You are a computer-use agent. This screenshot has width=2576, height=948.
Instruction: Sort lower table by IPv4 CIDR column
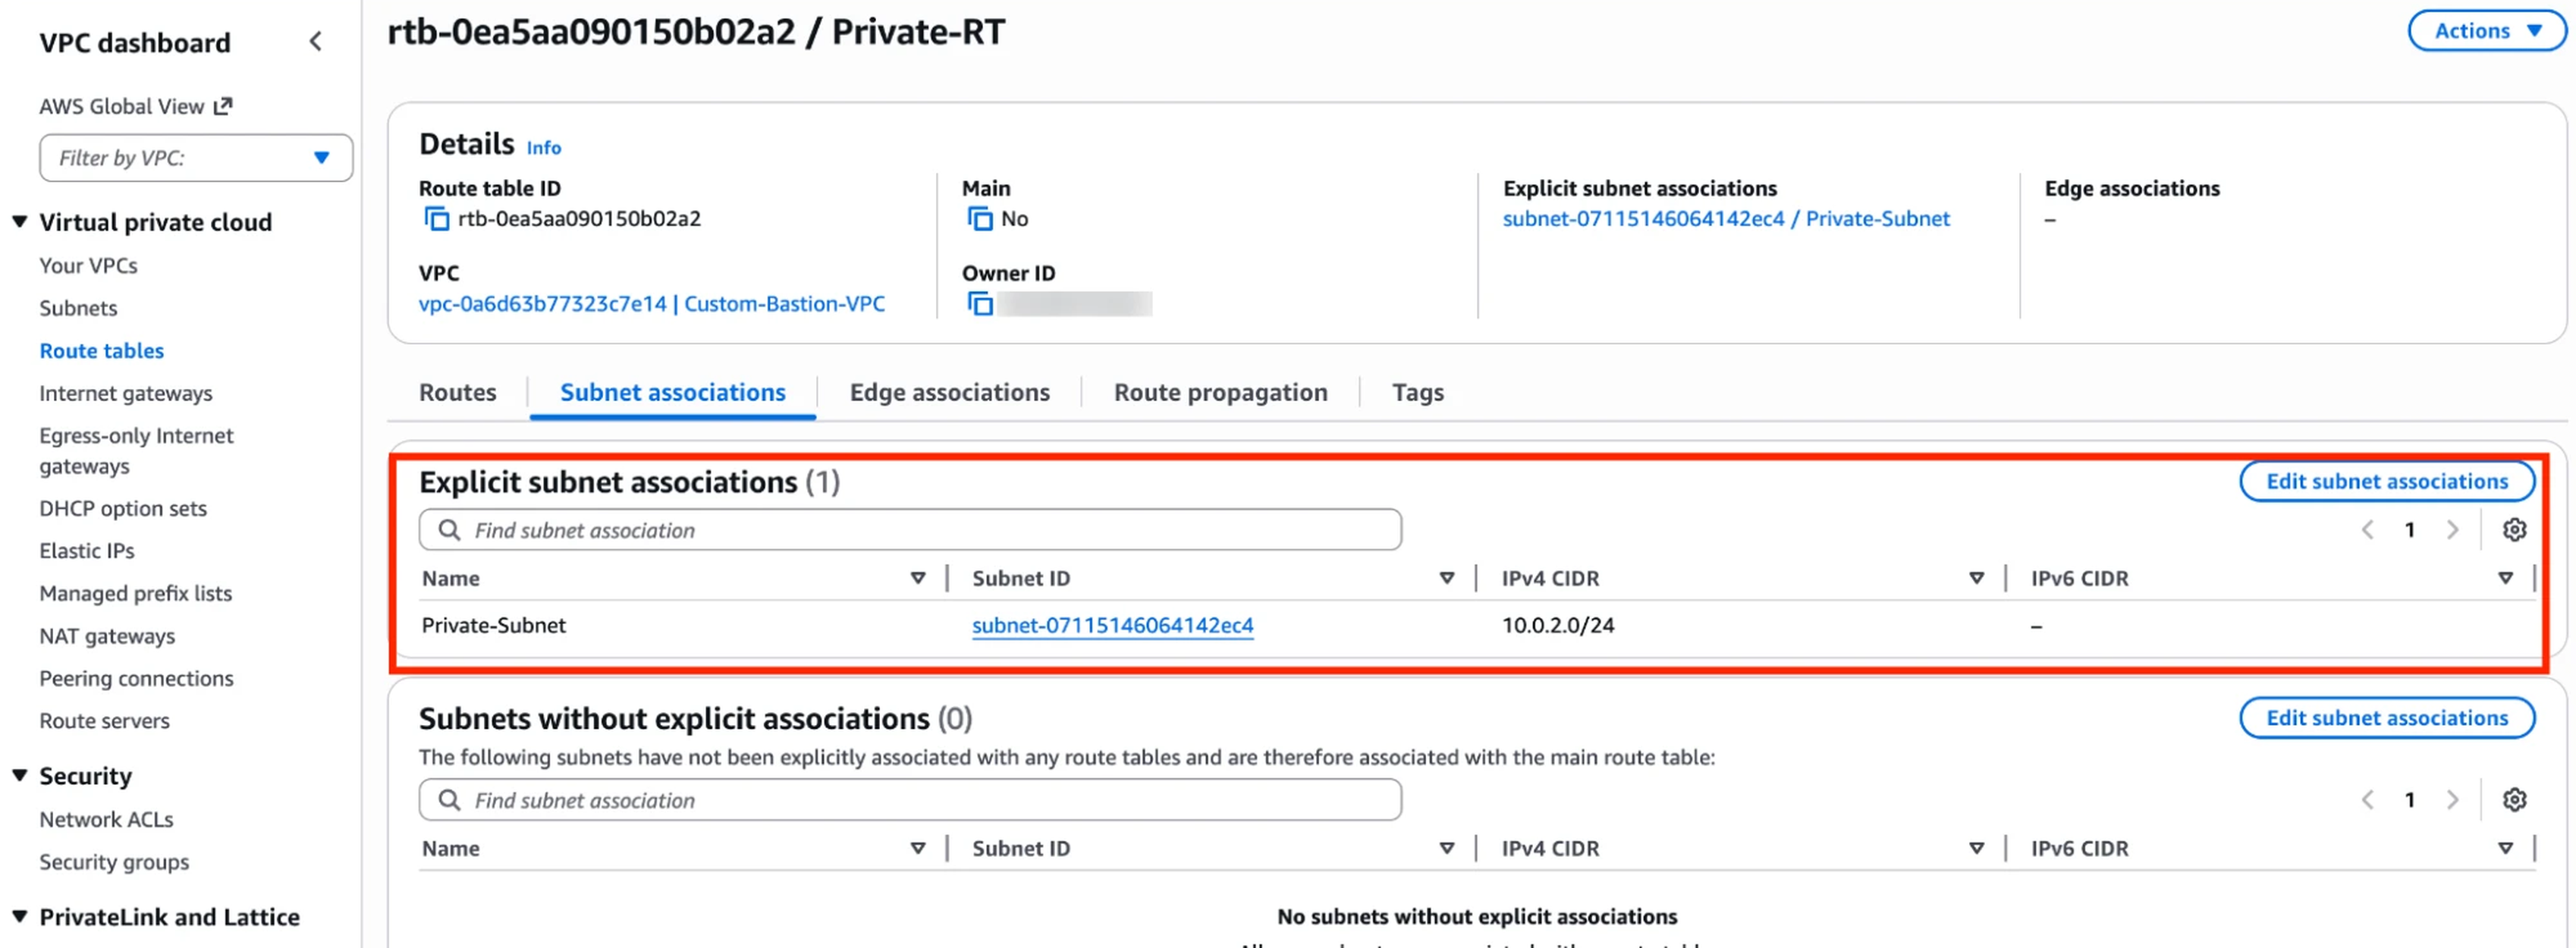coord(1976,848)
